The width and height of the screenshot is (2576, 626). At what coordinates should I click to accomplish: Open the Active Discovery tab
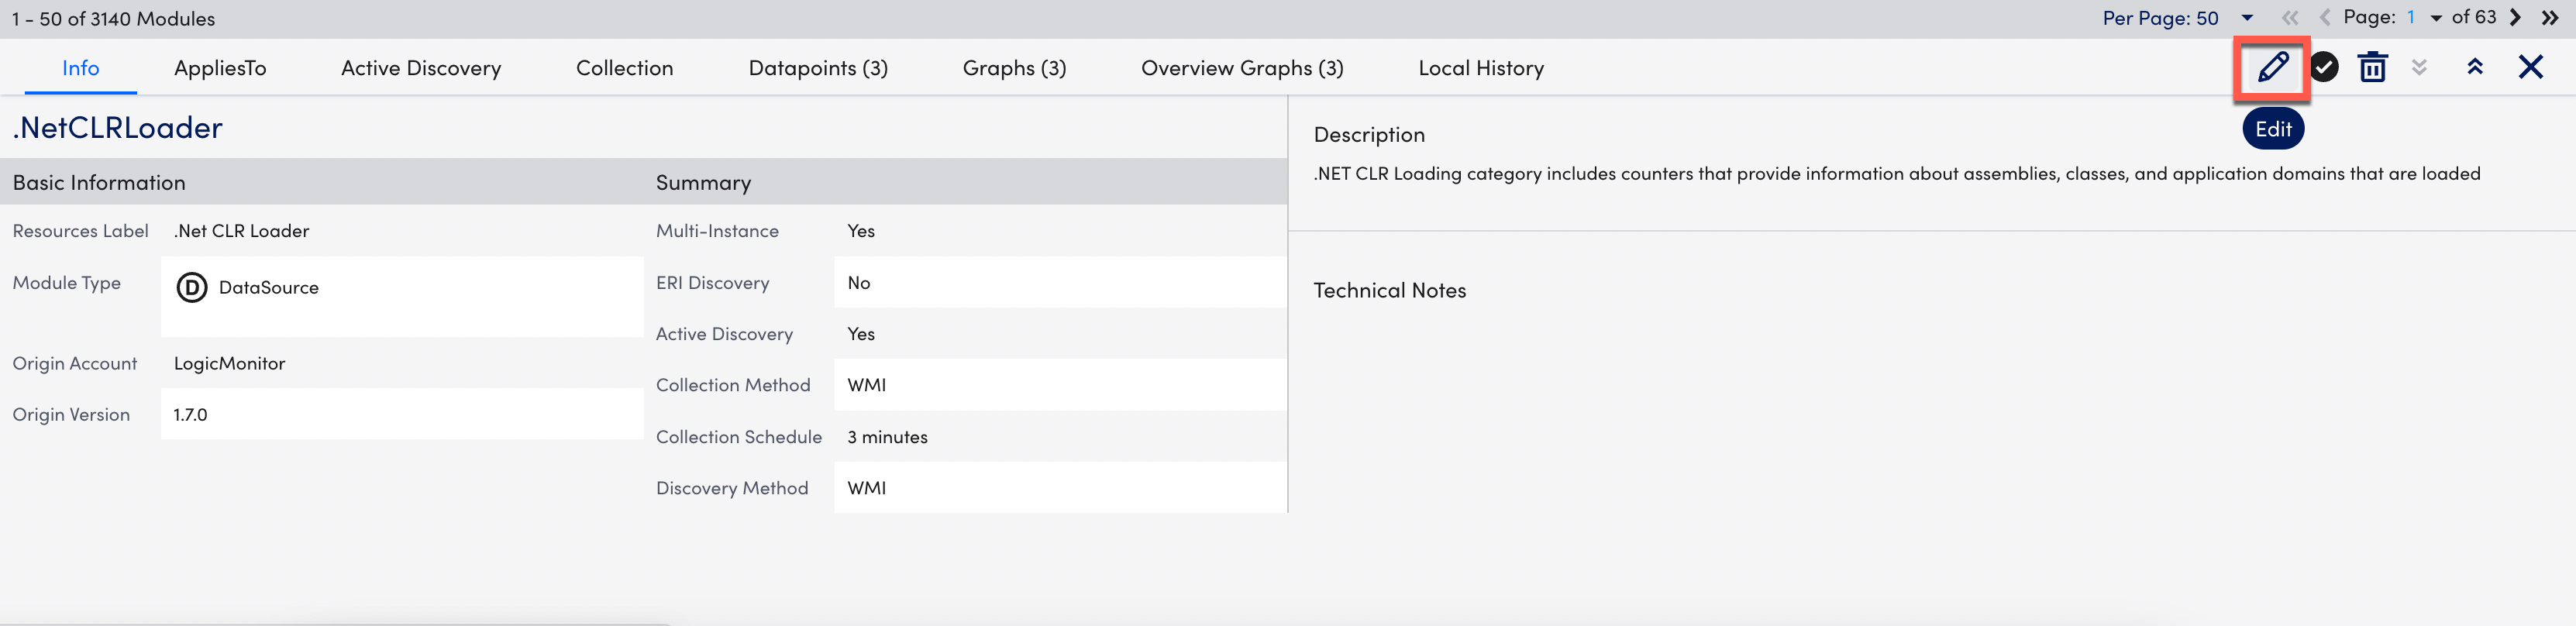[x=421, y=68]
